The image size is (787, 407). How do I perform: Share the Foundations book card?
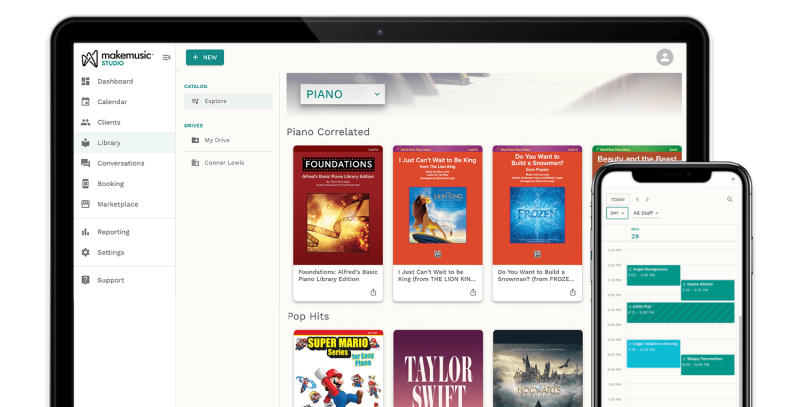coord(373,293)
